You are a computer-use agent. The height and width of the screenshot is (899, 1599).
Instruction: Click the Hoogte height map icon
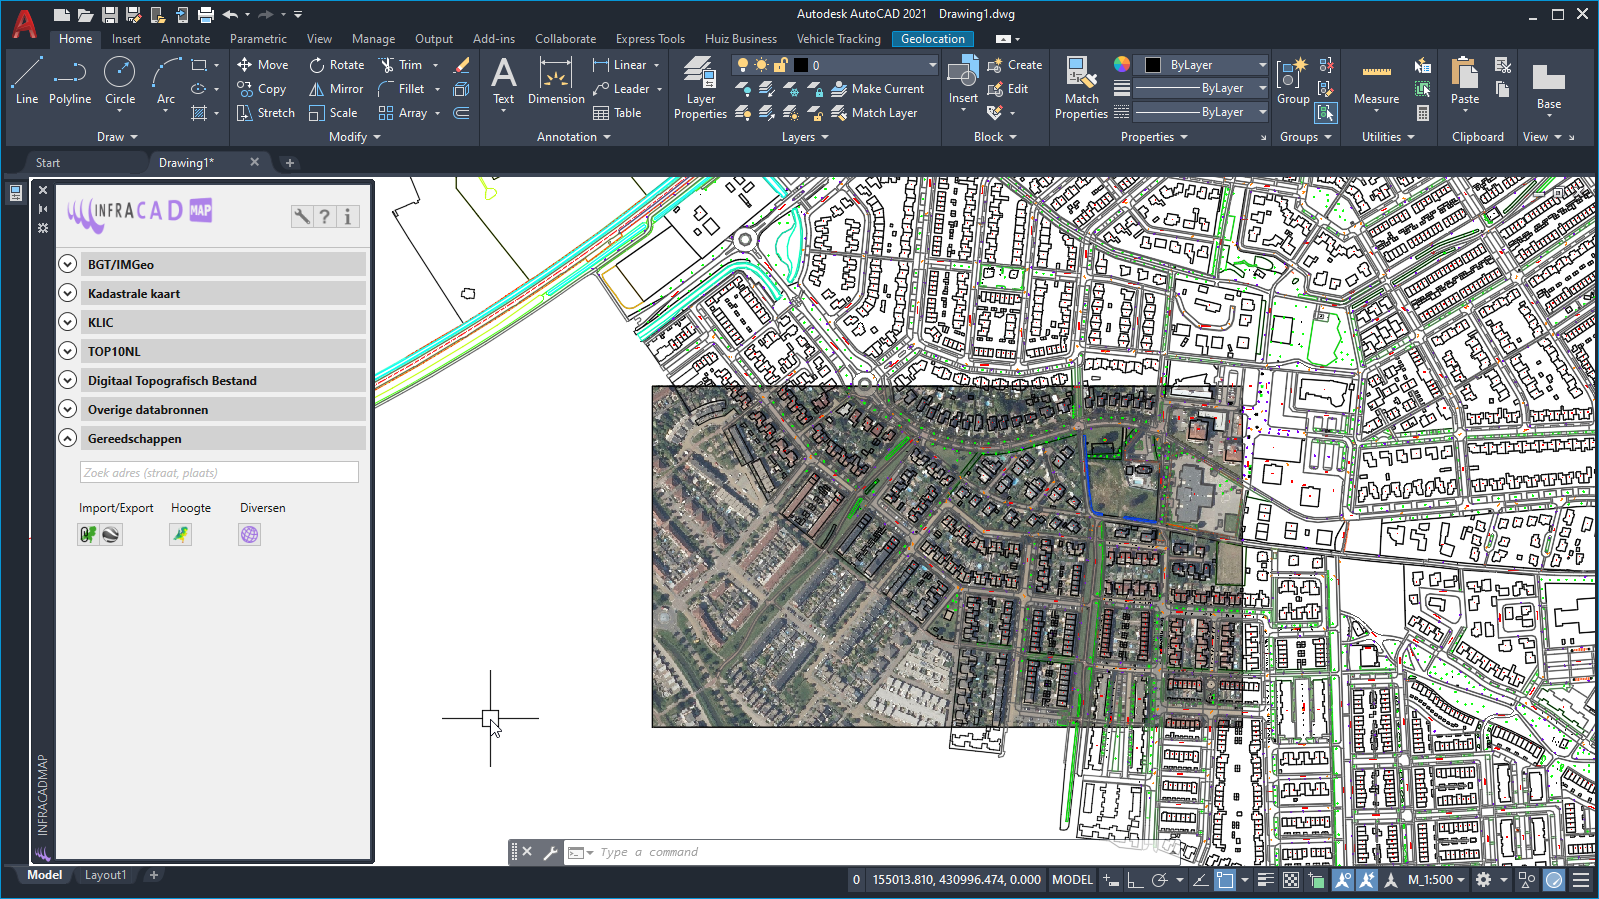[180, 535]
